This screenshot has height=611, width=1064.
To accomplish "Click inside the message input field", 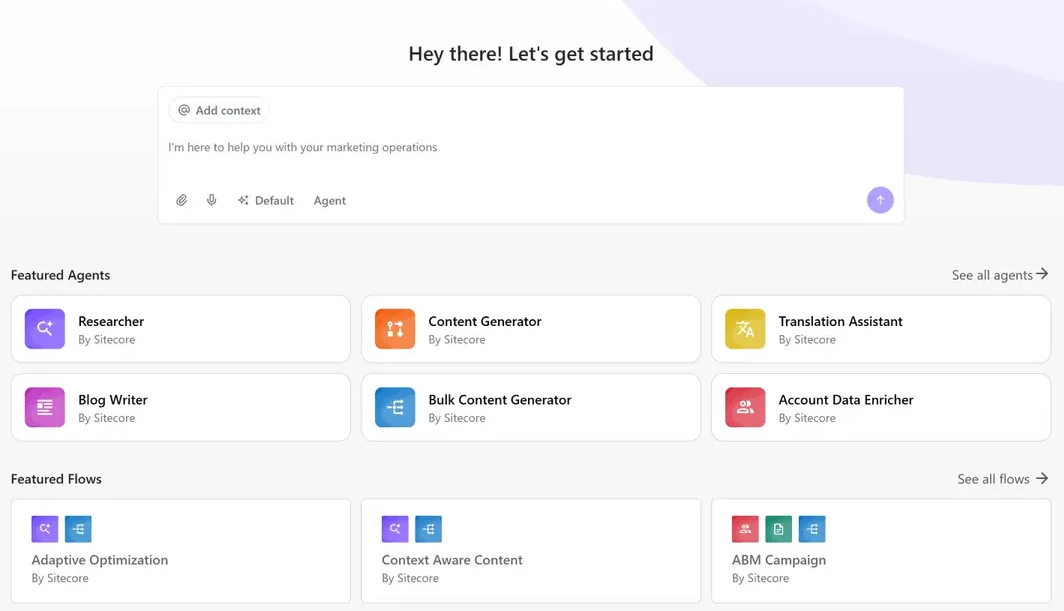I will (530, 147).
